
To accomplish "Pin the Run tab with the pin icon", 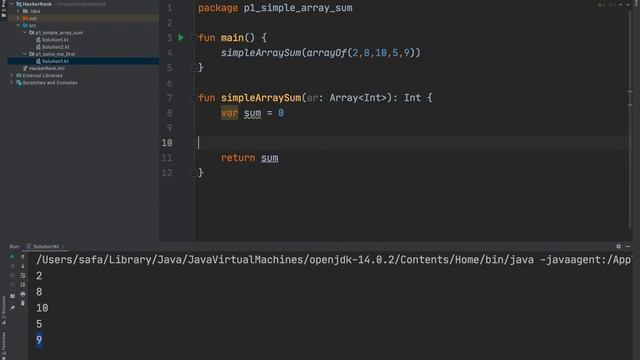I will coord(13,308).
